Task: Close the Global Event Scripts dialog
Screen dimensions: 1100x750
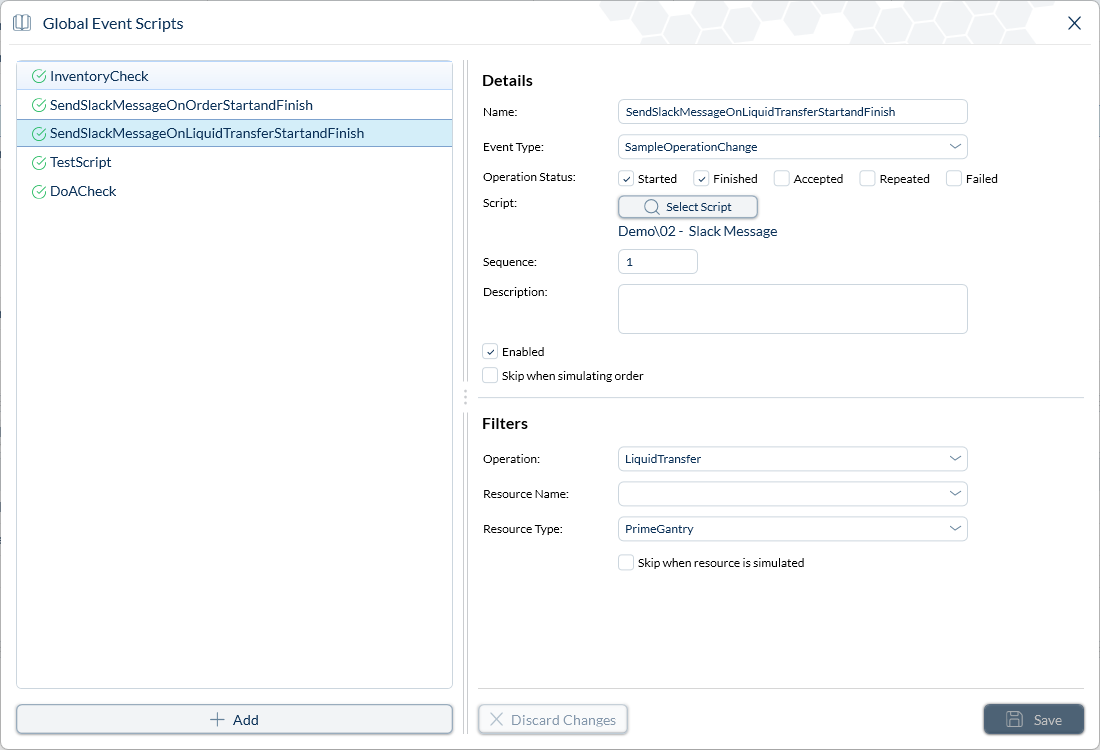Action: [1074, 23]
